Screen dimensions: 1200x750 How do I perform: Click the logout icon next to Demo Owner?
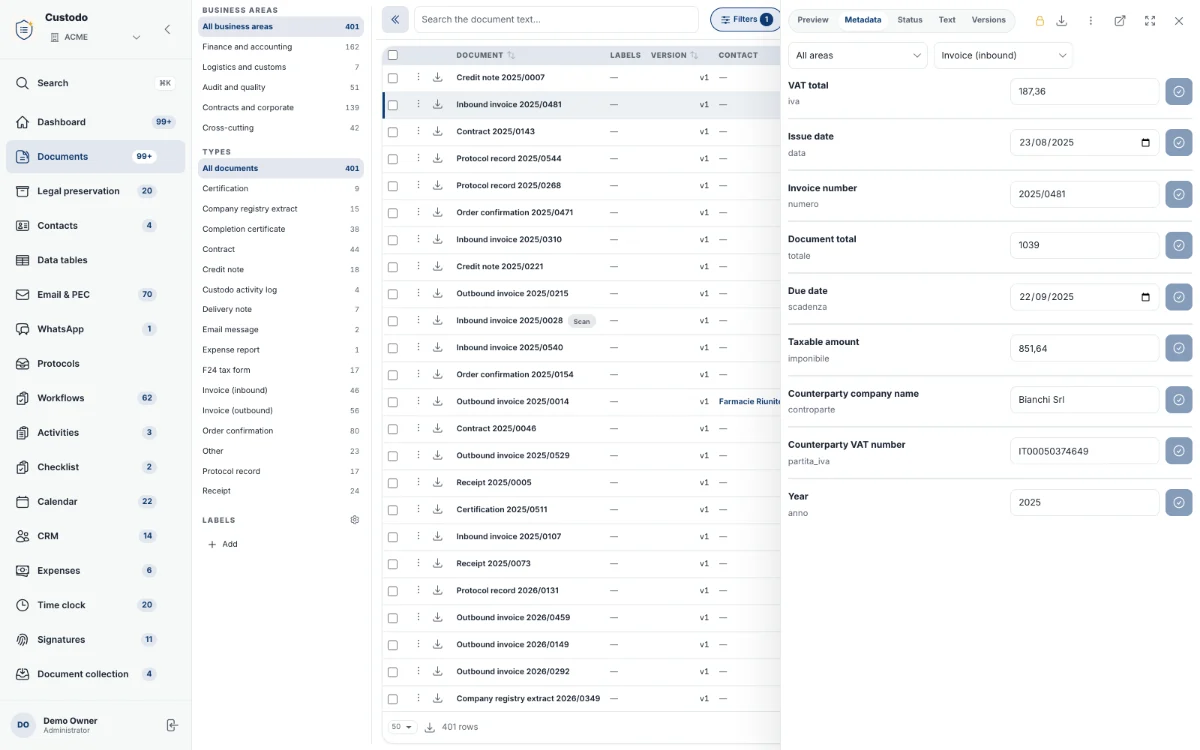172,725
